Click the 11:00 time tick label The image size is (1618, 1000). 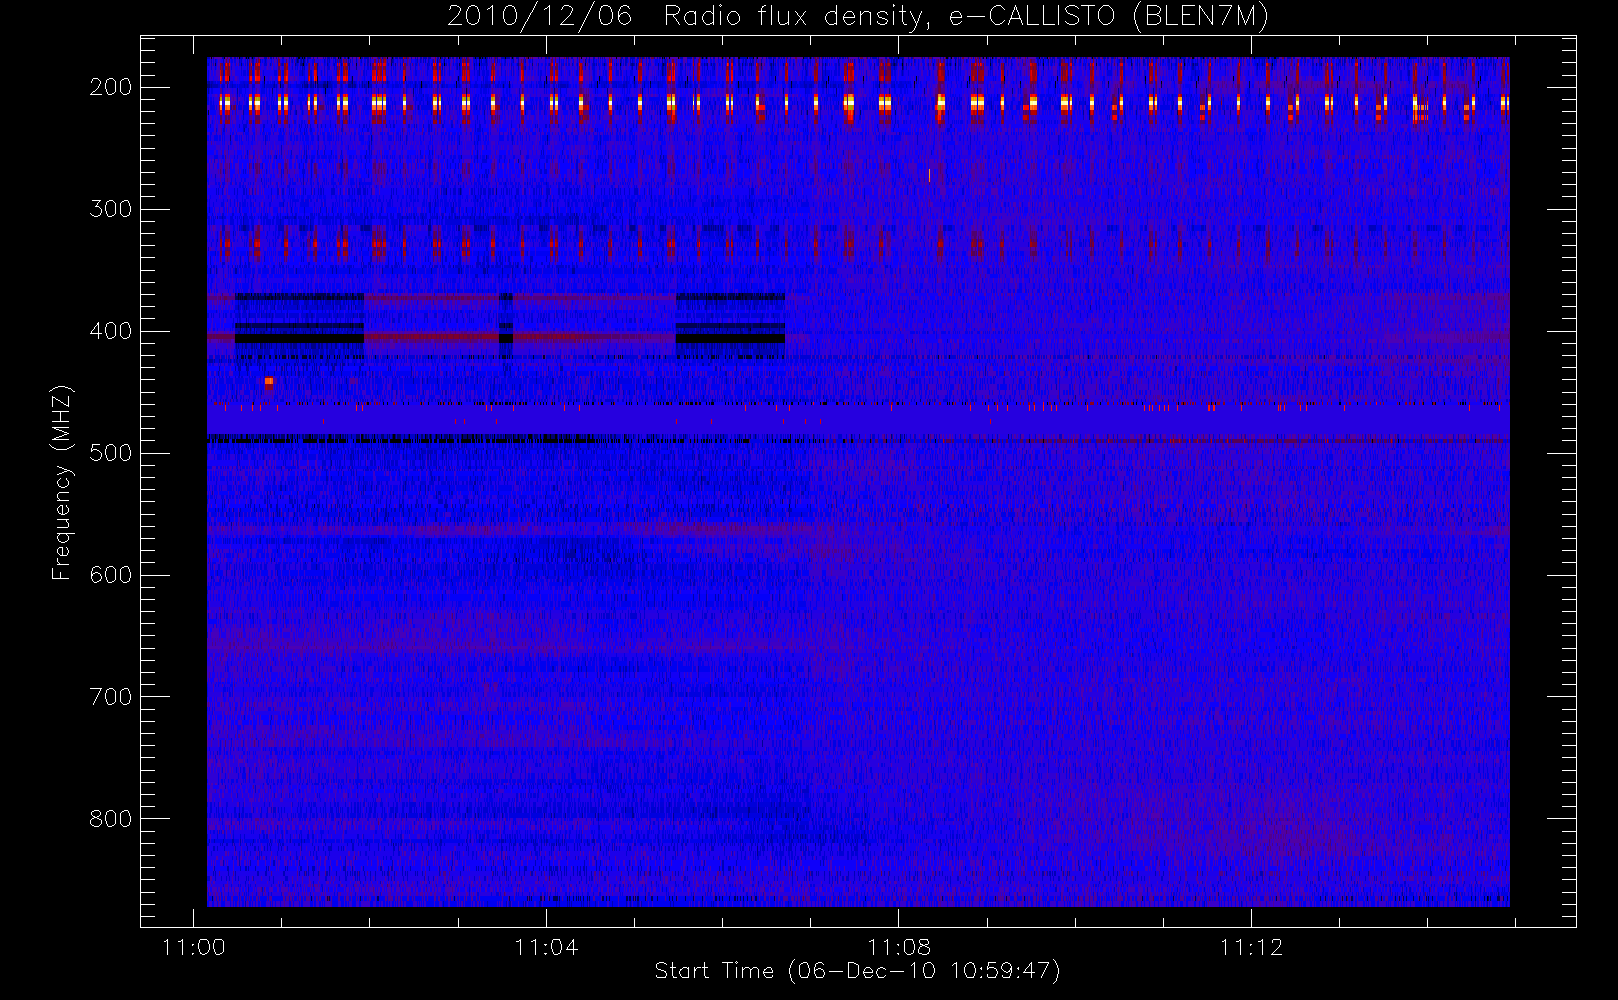click(x=193, y=947)
